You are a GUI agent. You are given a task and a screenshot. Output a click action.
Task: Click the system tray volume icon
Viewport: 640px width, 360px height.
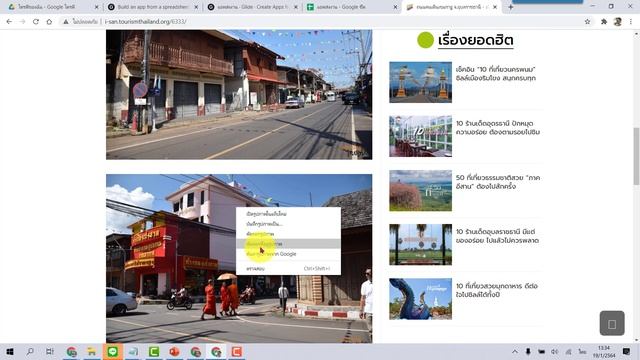554,351
